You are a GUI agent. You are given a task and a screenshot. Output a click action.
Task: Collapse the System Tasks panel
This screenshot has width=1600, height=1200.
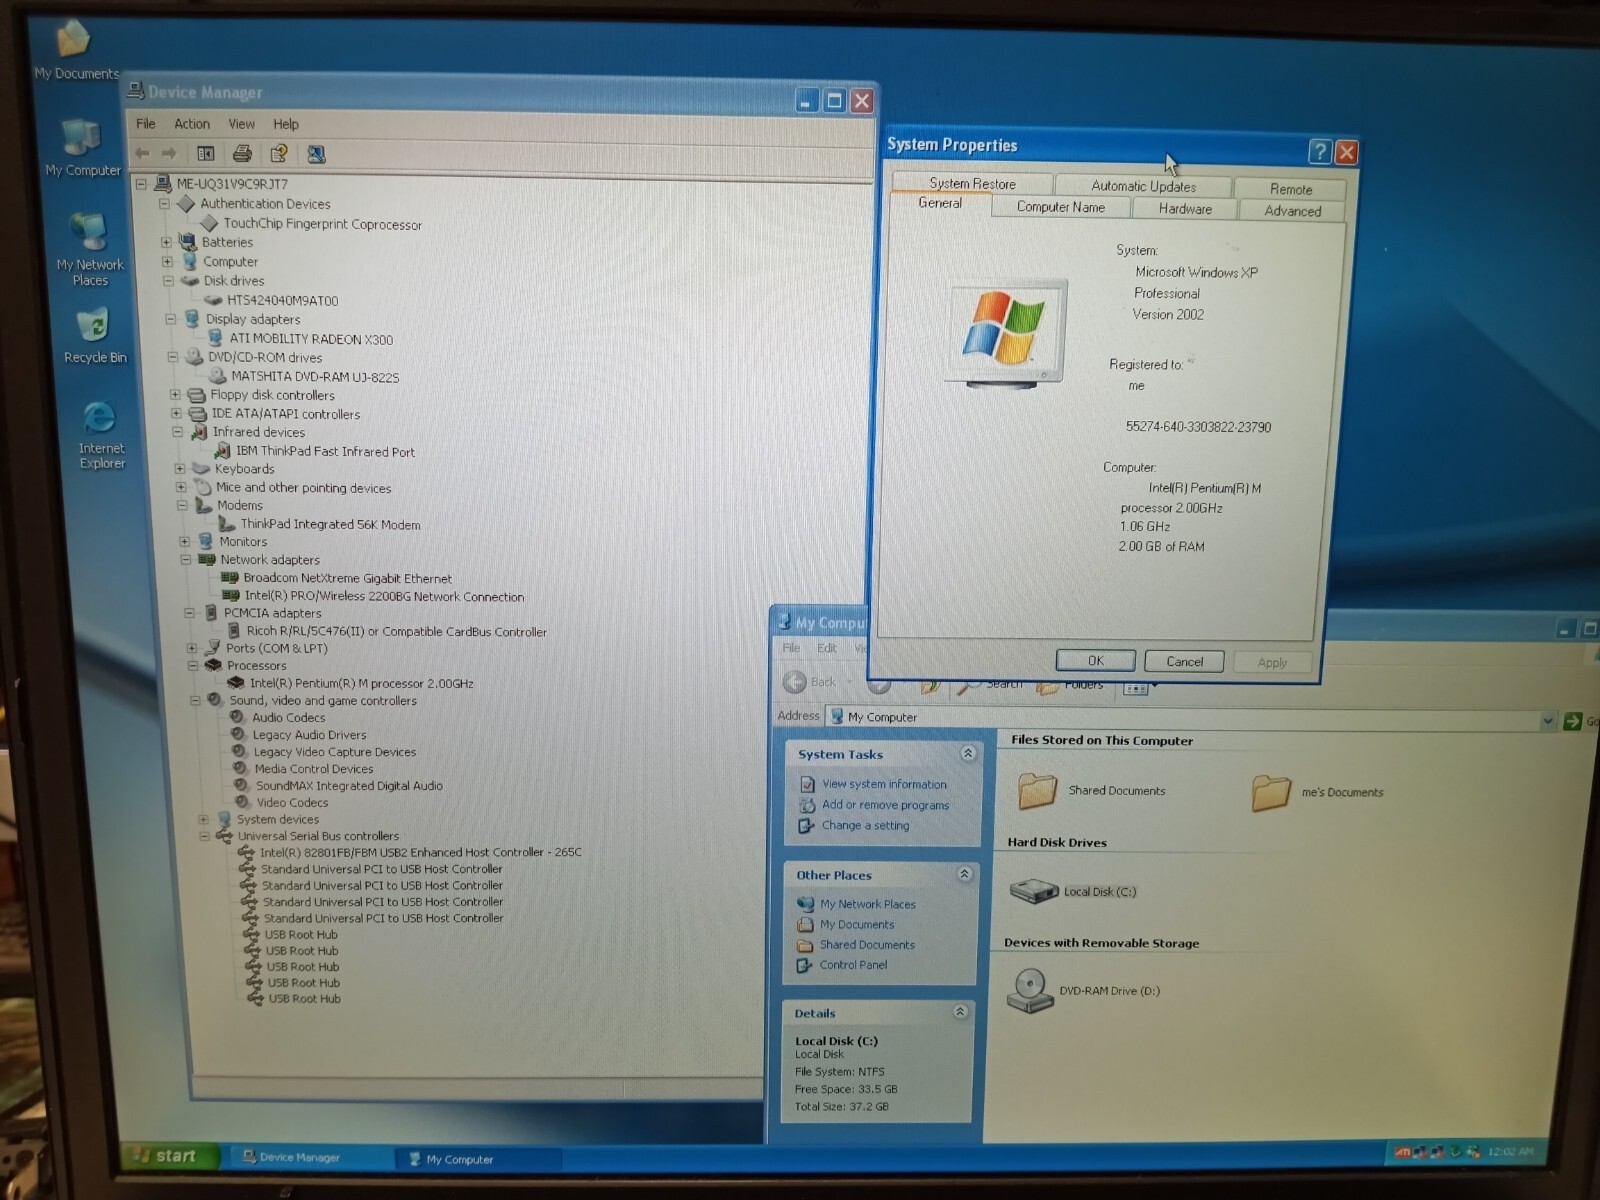coord(967,753)
